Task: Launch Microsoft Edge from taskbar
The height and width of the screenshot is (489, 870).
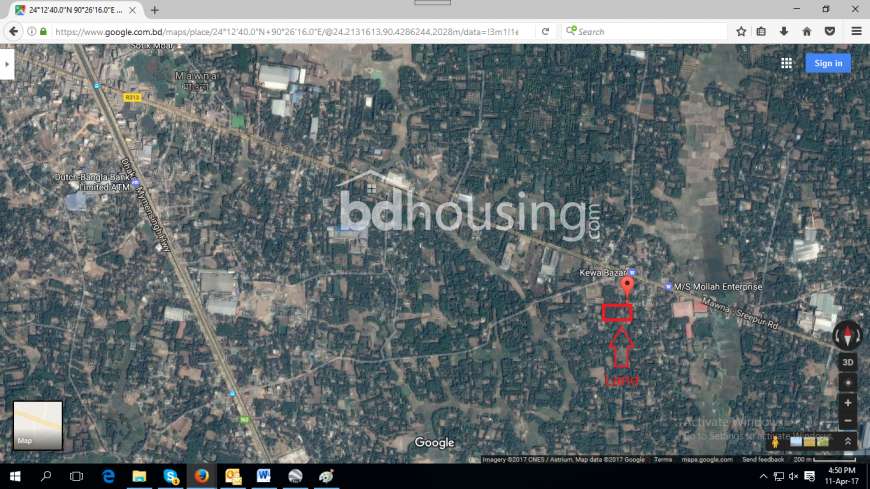Action: pyautogui.click(x=108, y=476)
